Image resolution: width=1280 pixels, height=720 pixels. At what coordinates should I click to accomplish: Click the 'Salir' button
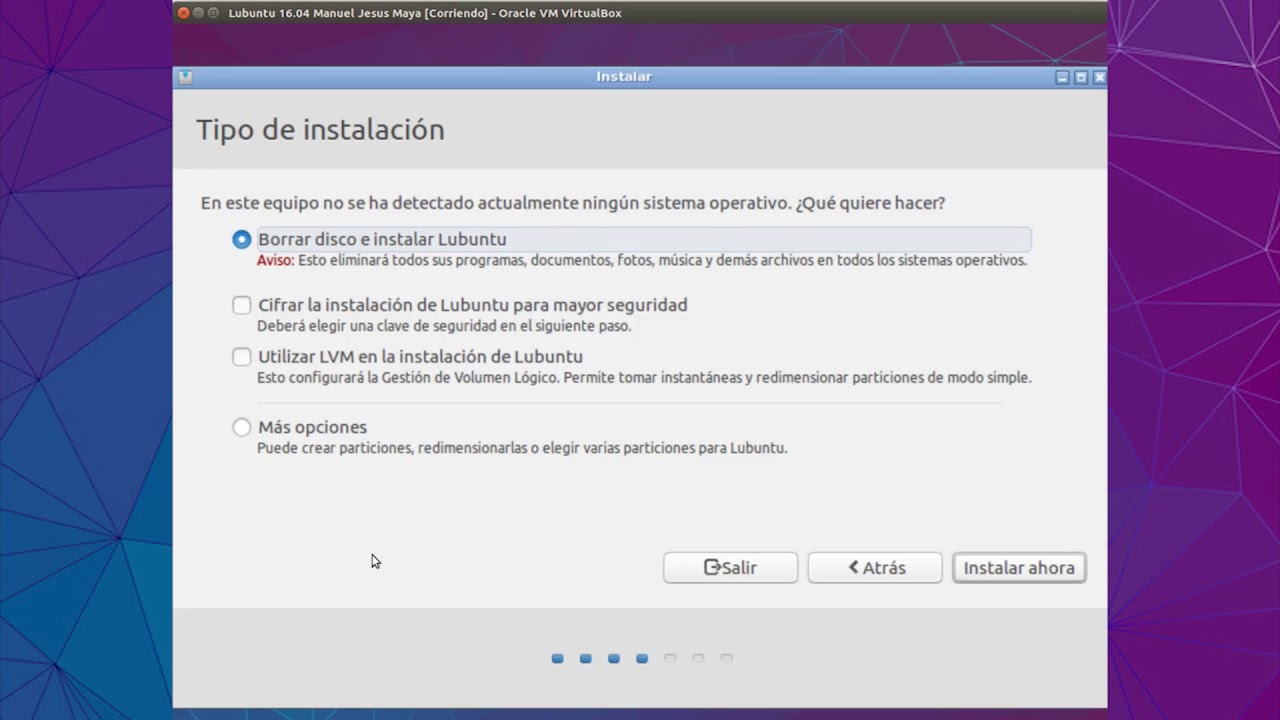tap(730, 567)
